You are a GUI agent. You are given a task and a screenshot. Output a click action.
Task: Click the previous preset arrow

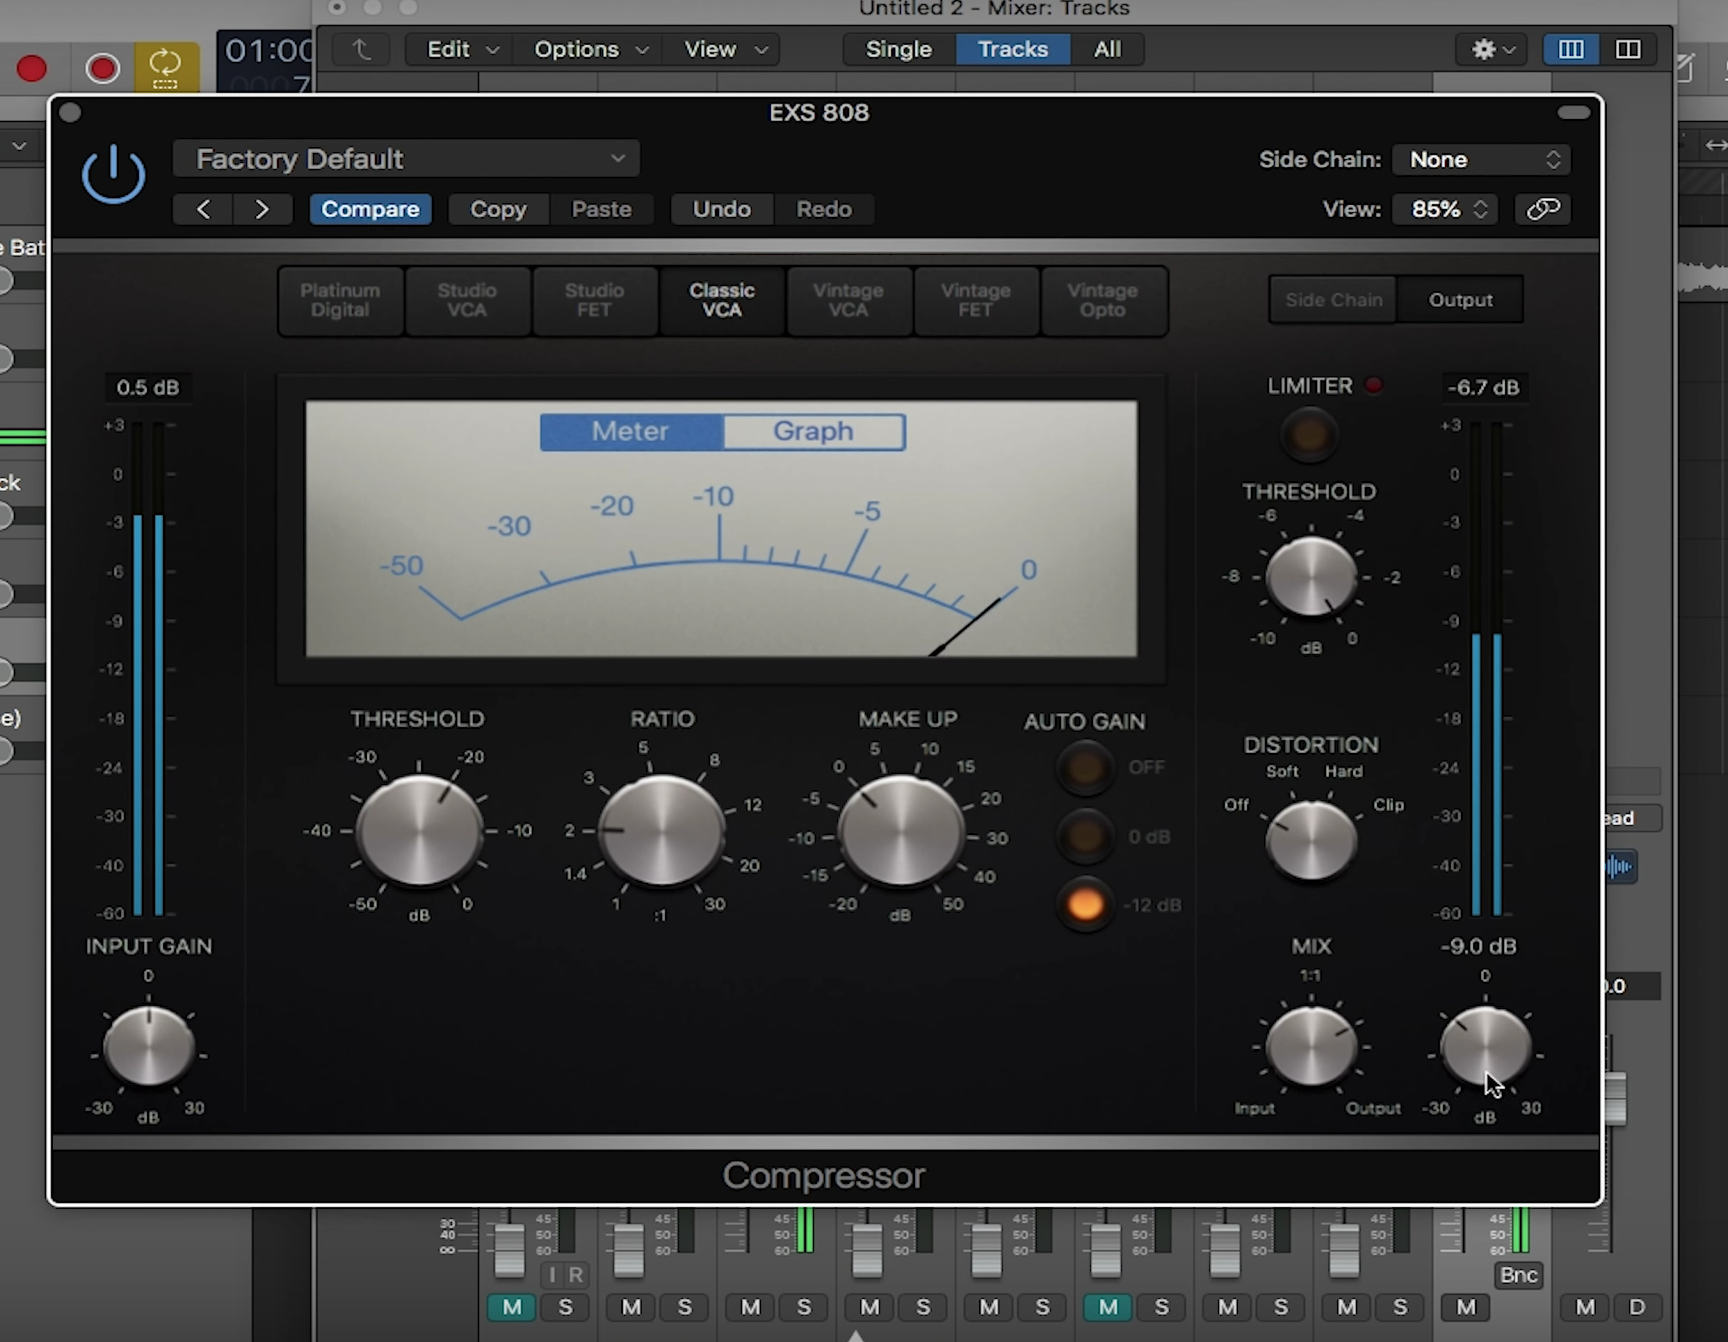(x=202, y=209)
